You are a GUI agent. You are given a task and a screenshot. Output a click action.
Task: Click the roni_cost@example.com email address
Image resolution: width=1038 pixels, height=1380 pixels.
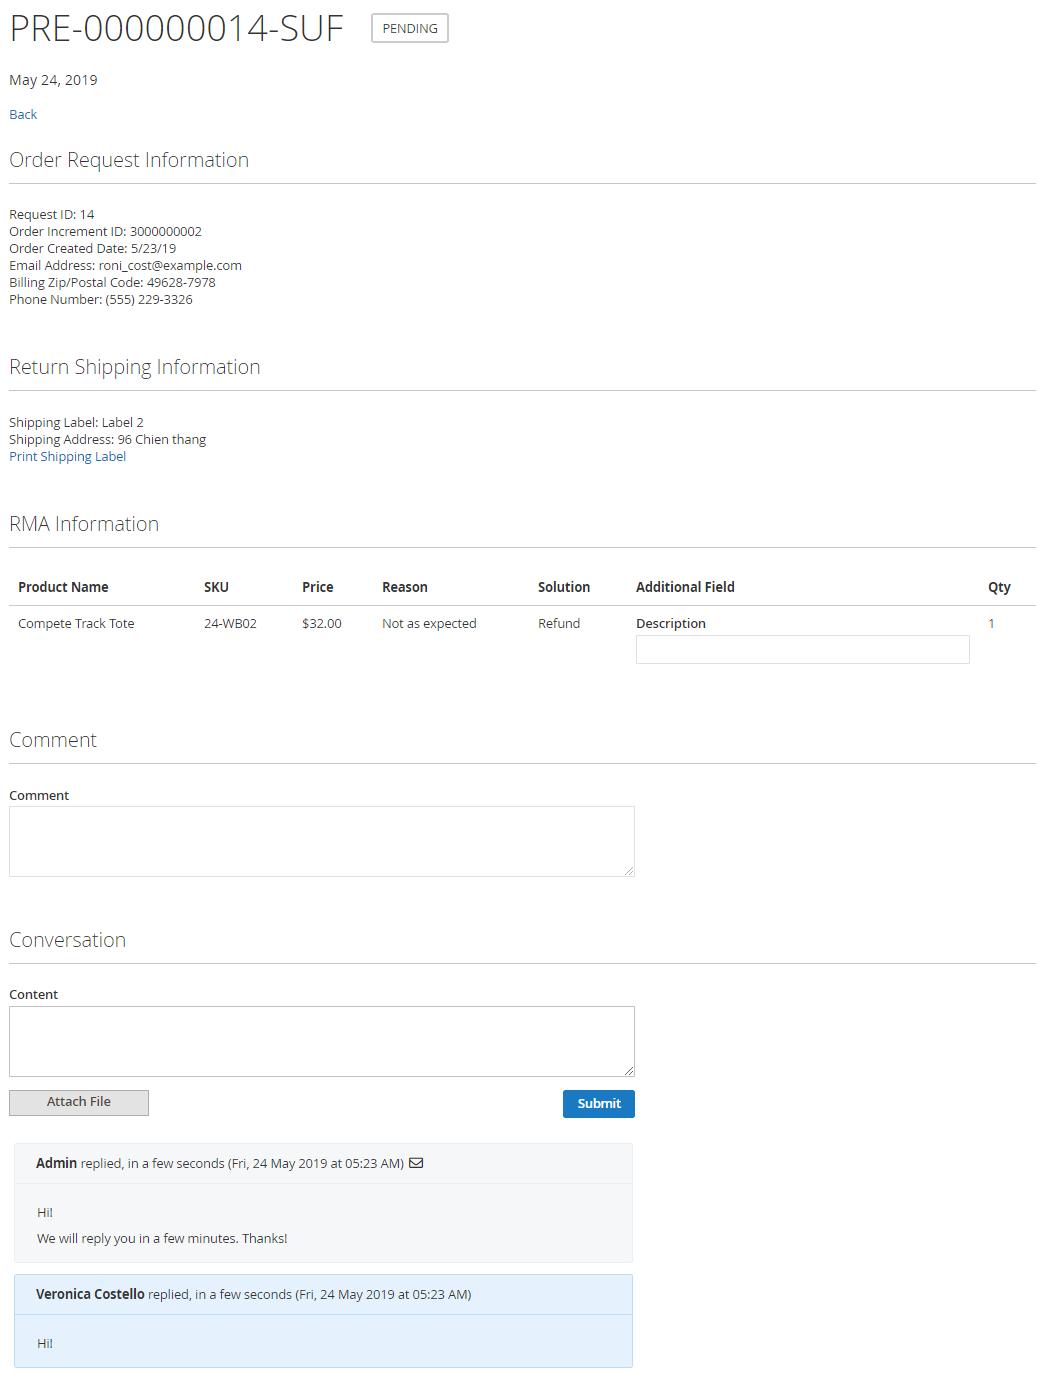[x=170, y=266]
